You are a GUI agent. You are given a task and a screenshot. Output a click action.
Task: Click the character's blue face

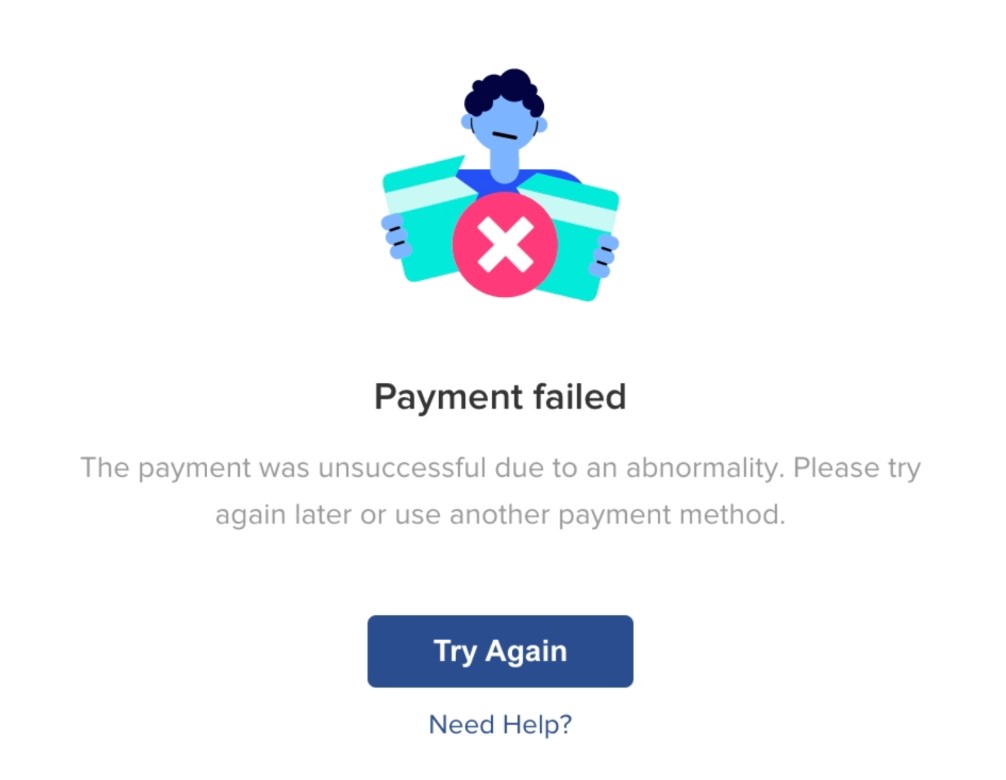pyautogui.click(x=504, y=125)
